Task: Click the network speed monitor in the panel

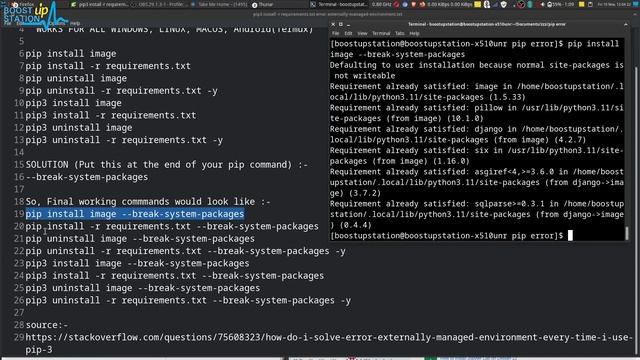Action: (450, 4)
